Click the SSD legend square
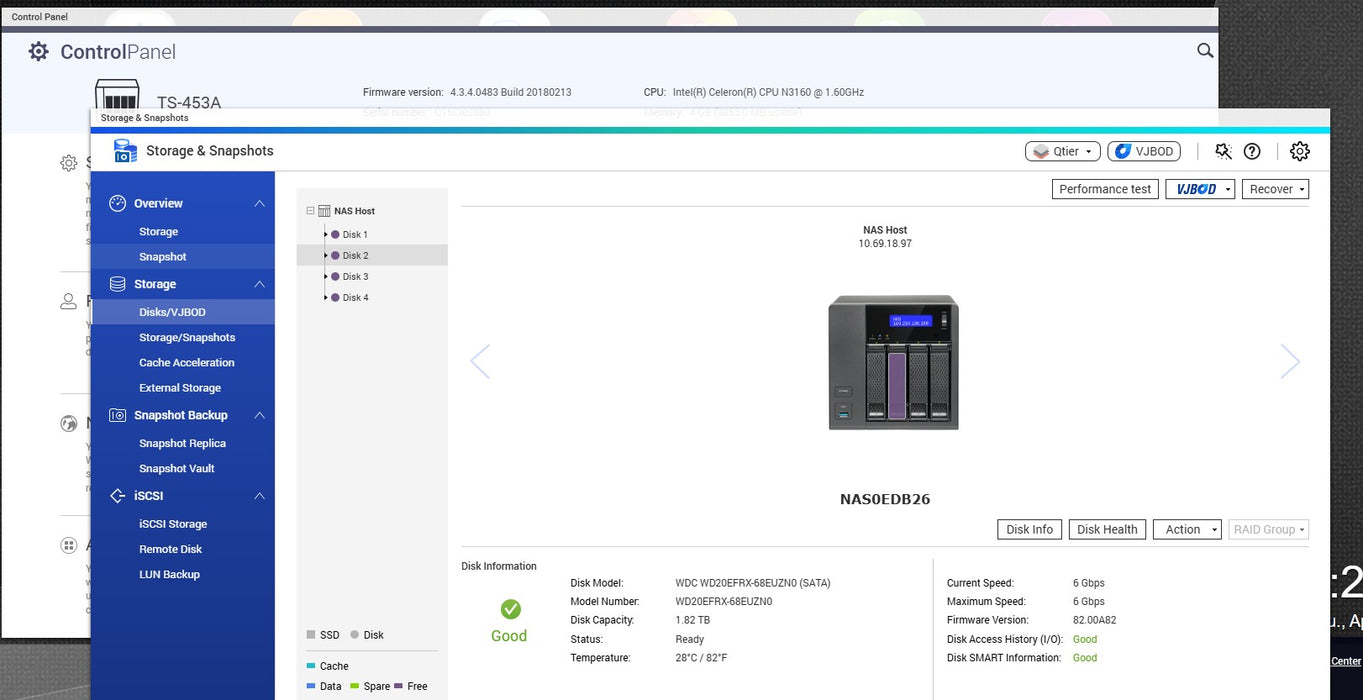Image resolution: width=1363 pixels, height=700 pixels. (311, 635)
